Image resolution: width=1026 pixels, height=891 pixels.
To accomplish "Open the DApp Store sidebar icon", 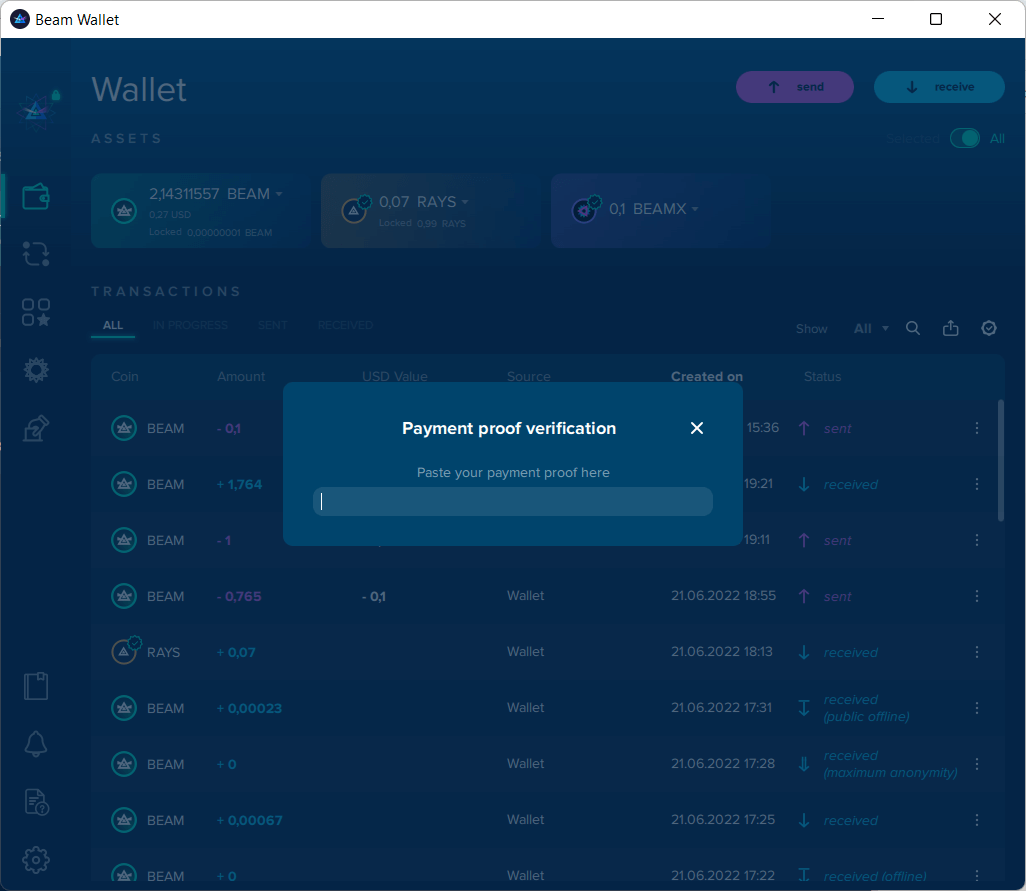I will click(36, 312).
